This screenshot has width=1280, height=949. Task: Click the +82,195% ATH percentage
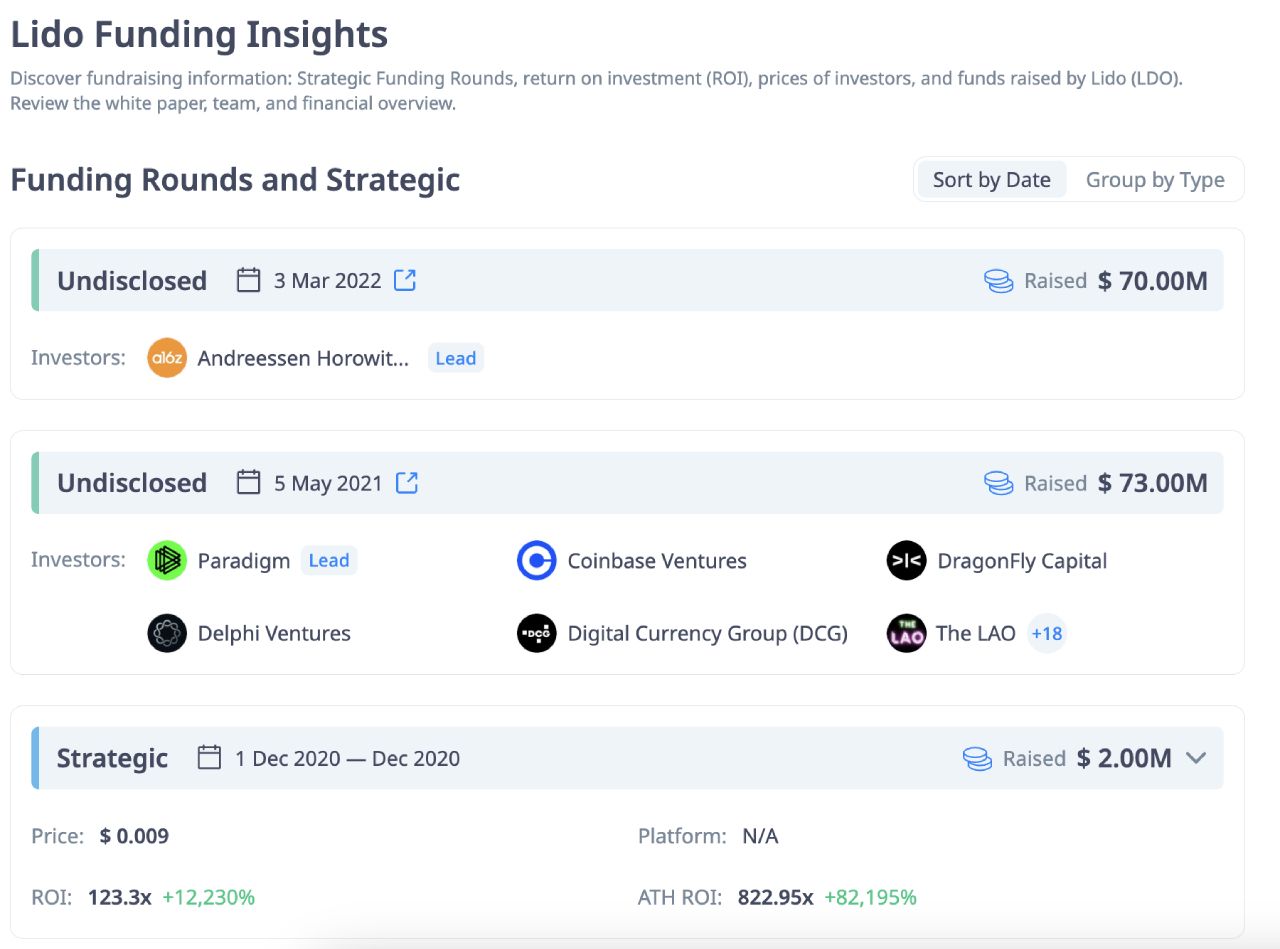click(870, 897)
